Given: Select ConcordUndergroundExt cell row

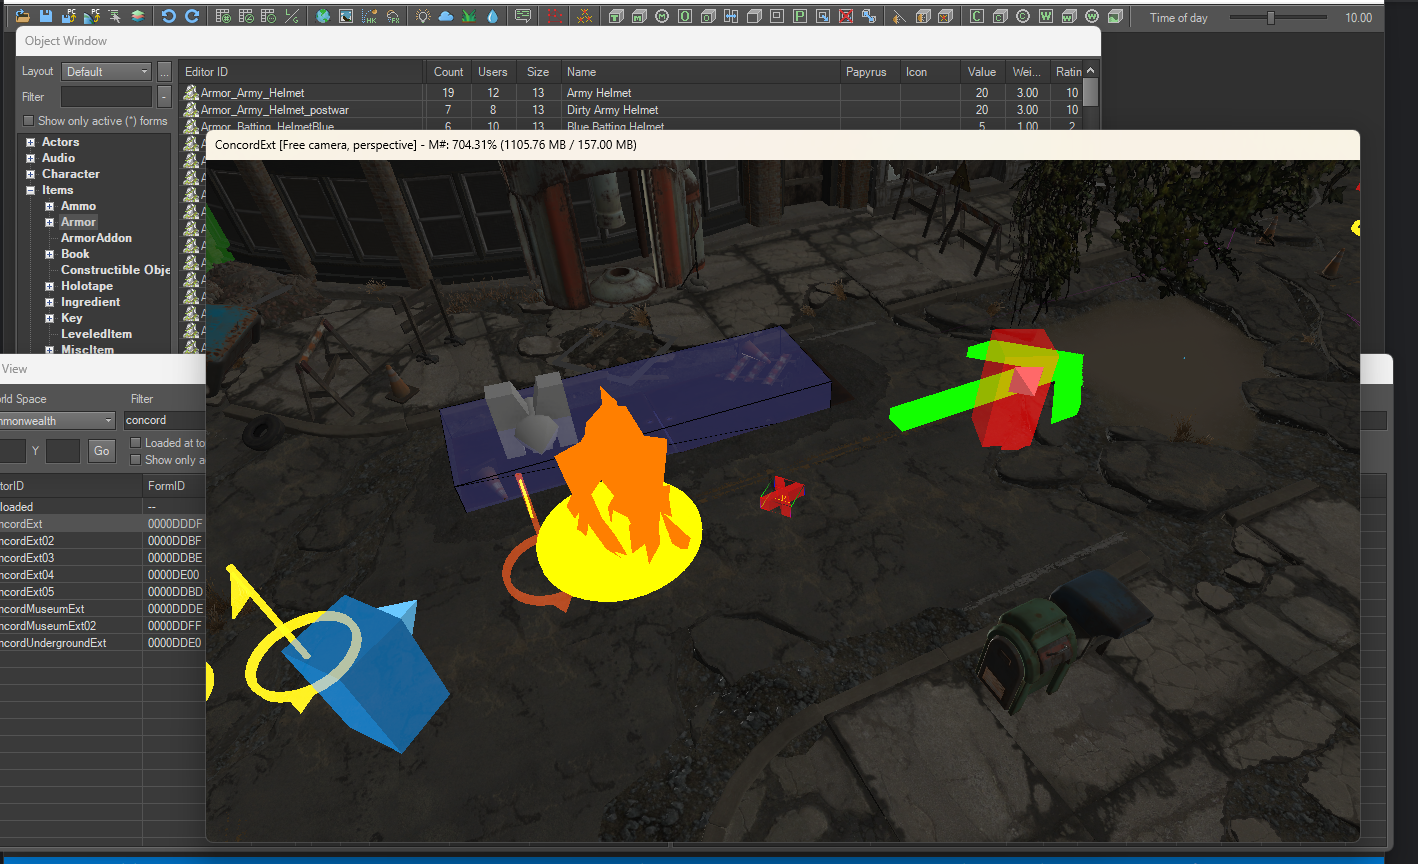Looking at the screenshot, I should (102, 643).
